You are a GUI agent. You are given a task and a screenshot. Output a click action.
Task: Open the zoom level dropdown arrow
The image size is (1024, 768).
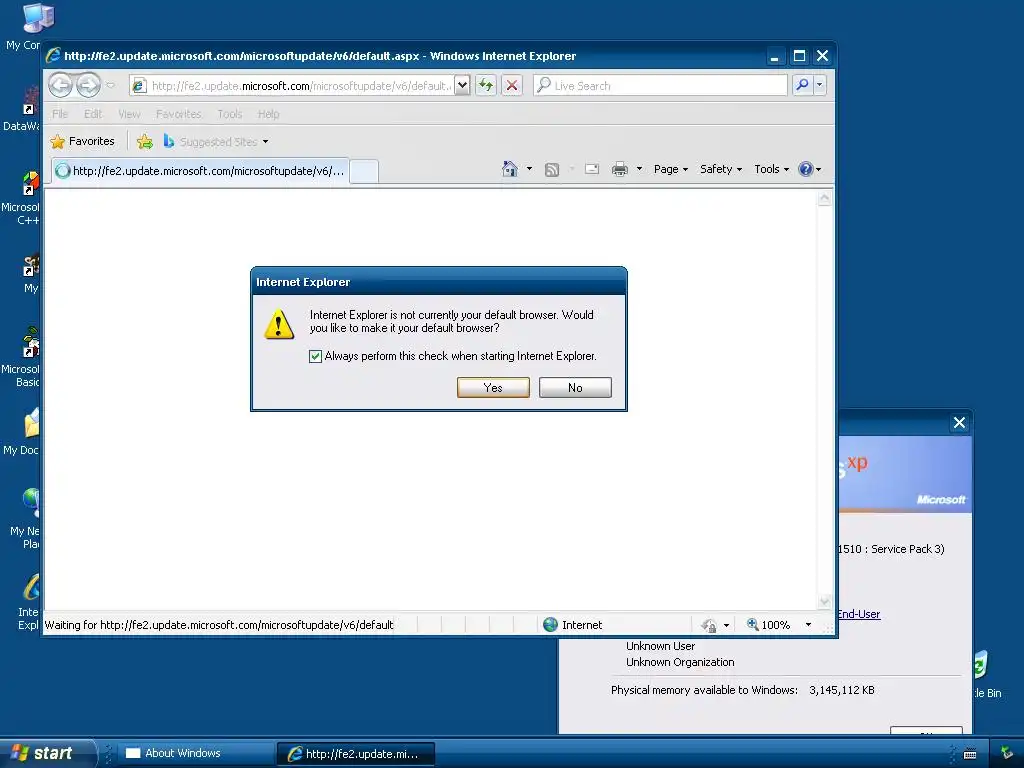click(x=808, y=625)
